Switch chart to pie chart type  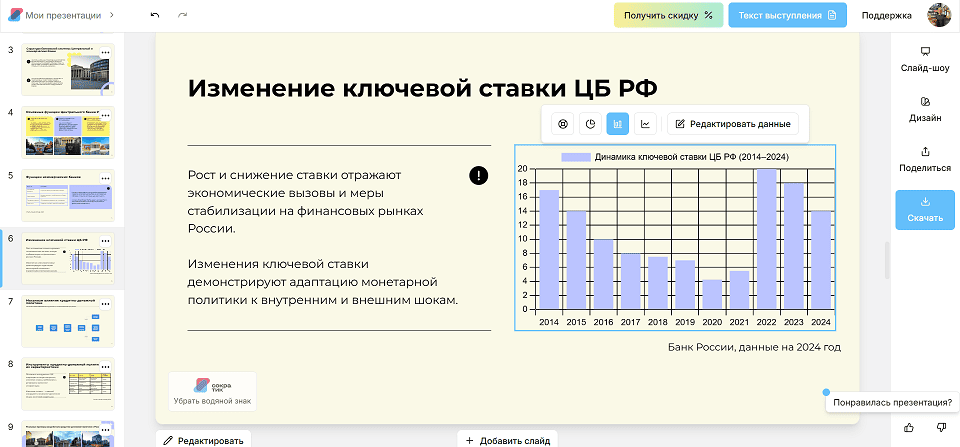(590, 124)
